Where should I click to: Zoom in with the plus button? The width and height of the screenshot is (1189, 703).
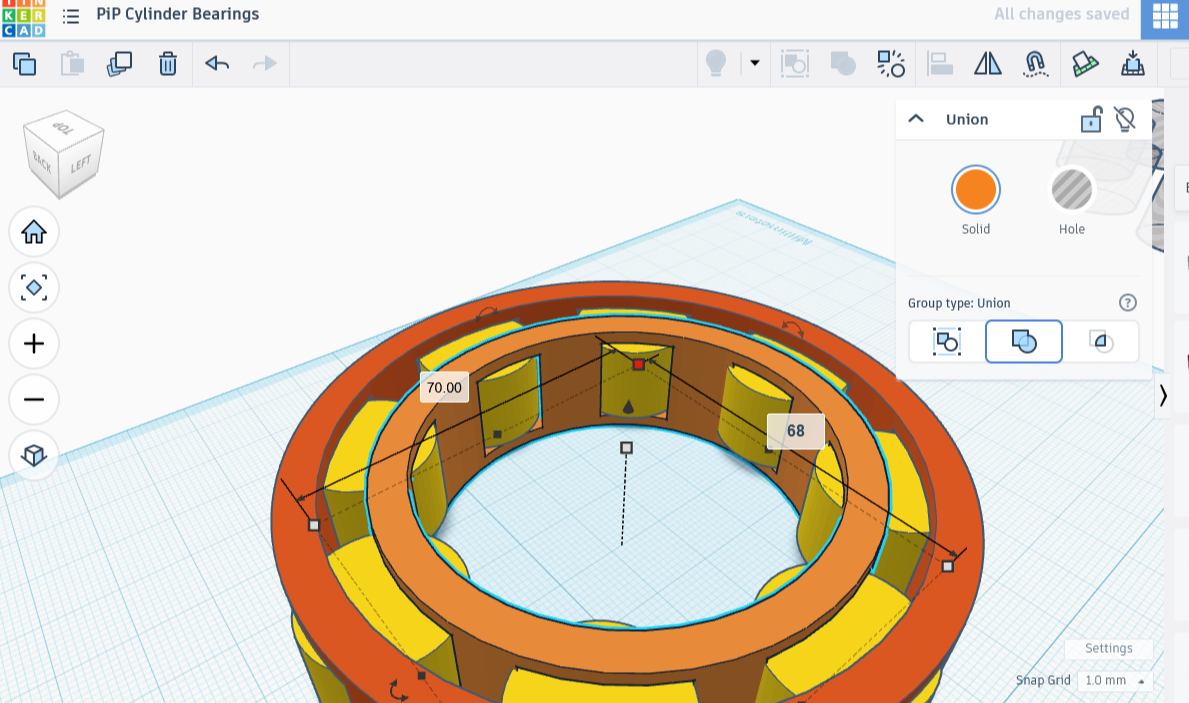[33, 344]
